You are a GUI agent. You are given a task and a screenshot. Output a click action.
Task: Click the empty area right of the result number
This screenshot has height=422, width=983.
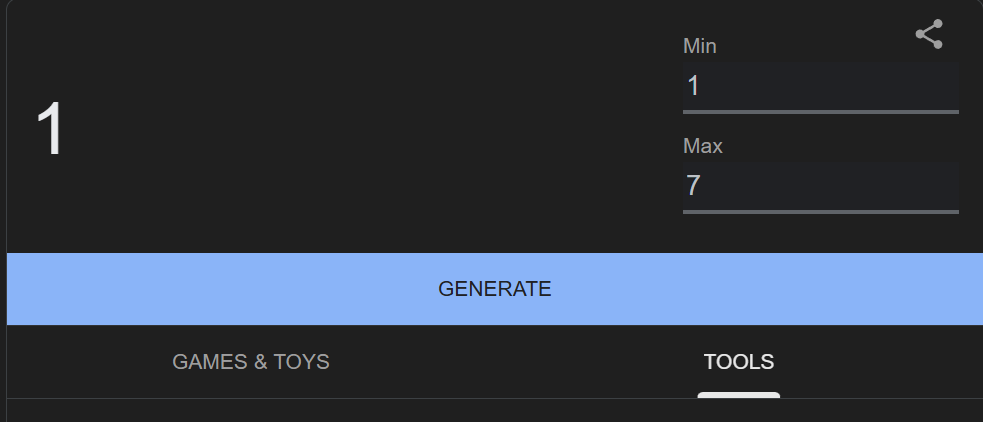[350, 130]
